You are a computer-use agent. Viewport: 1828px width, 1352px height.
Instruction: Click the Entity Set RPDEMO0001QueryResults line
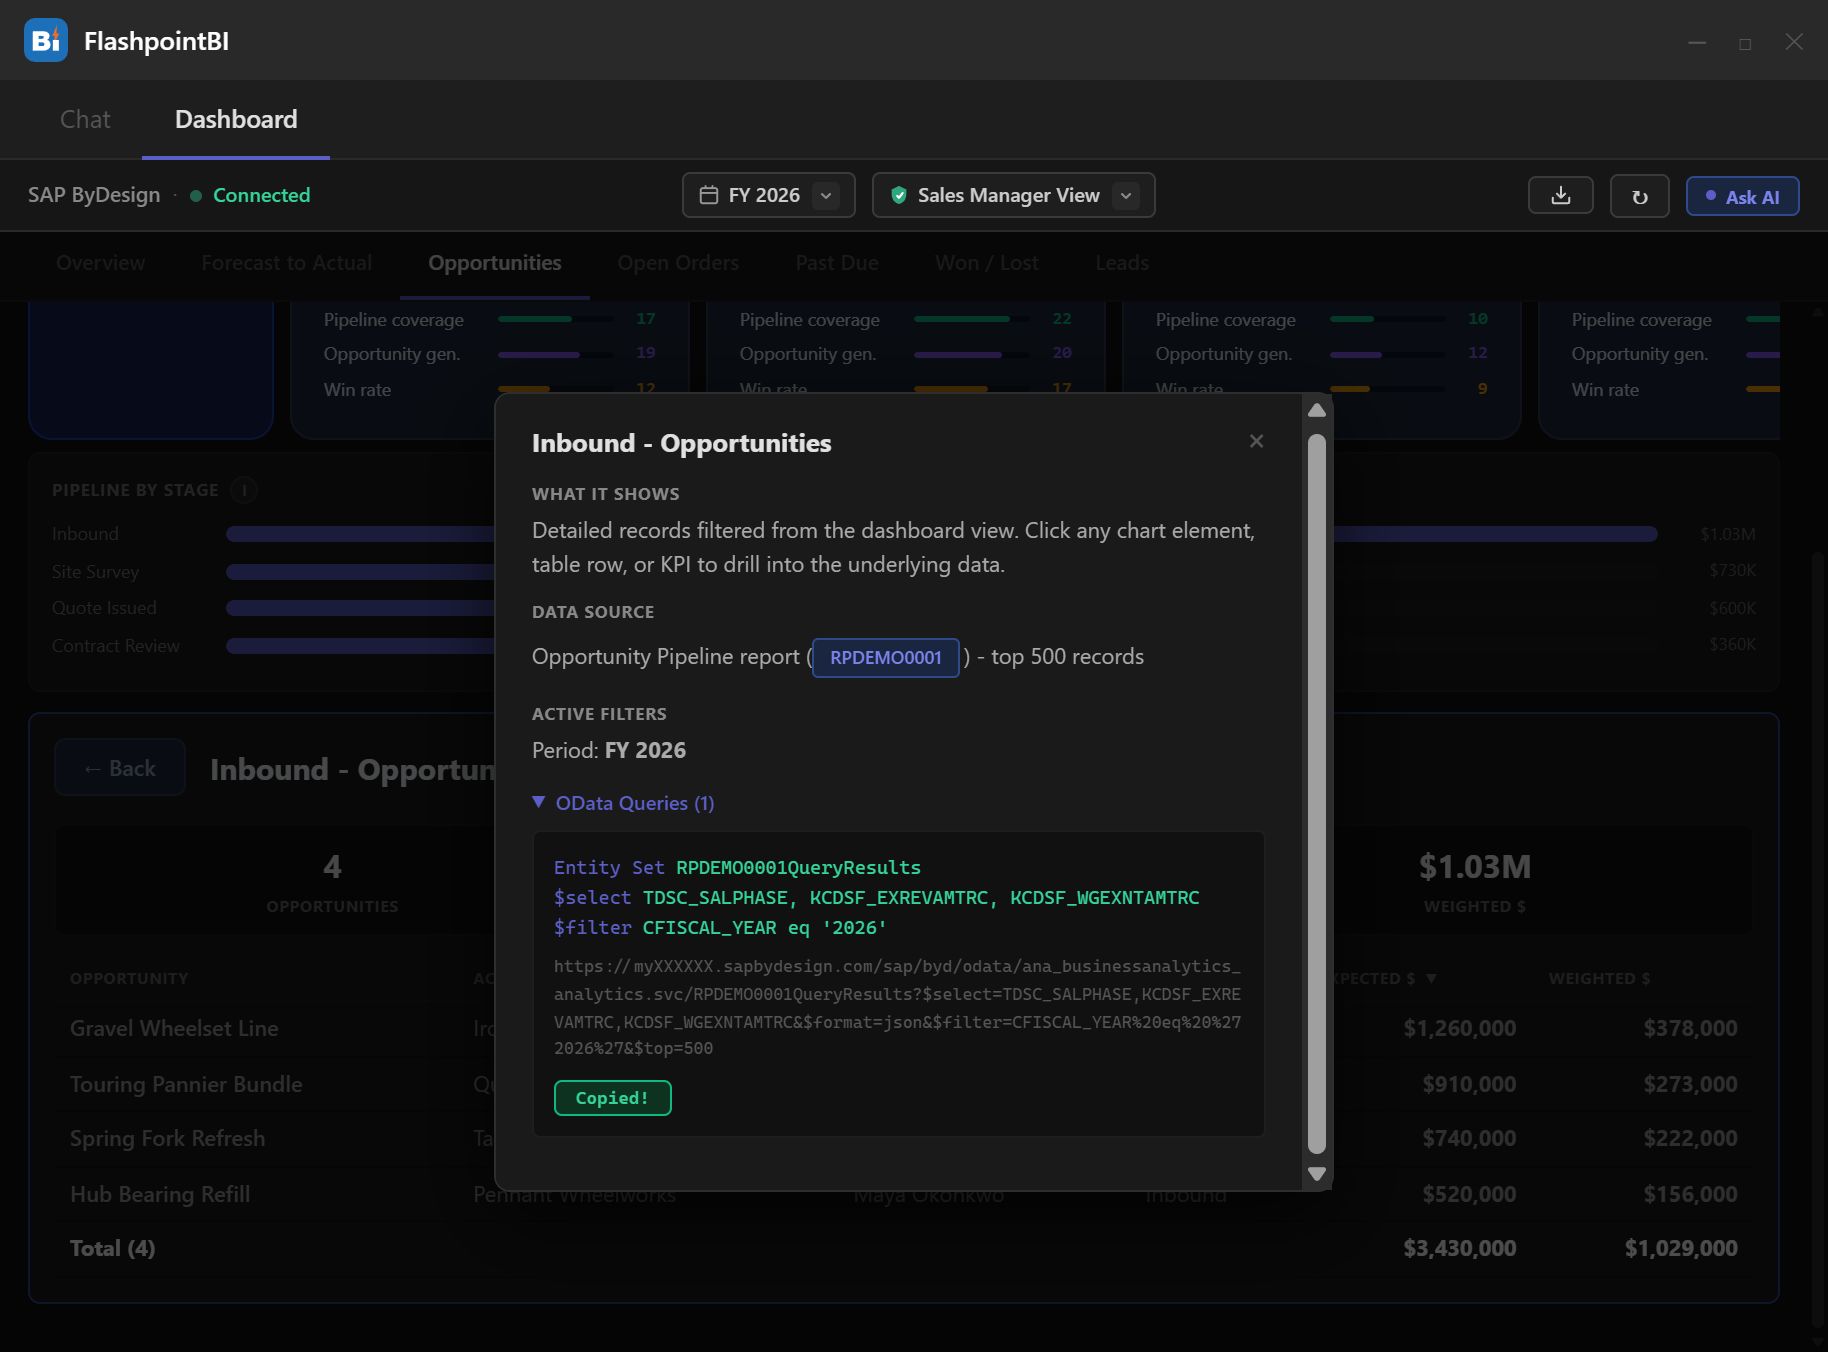(737, 868)
